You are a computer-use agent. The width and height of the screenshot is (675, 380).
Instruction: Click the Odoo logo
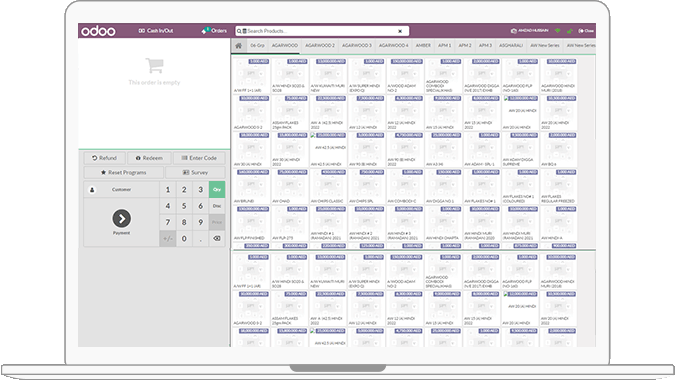pos(99,31)
